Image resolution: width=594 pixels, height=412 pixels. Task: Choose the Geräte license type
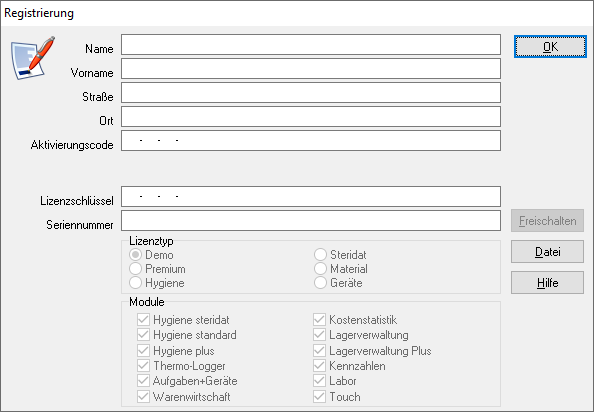pos(320,282)
